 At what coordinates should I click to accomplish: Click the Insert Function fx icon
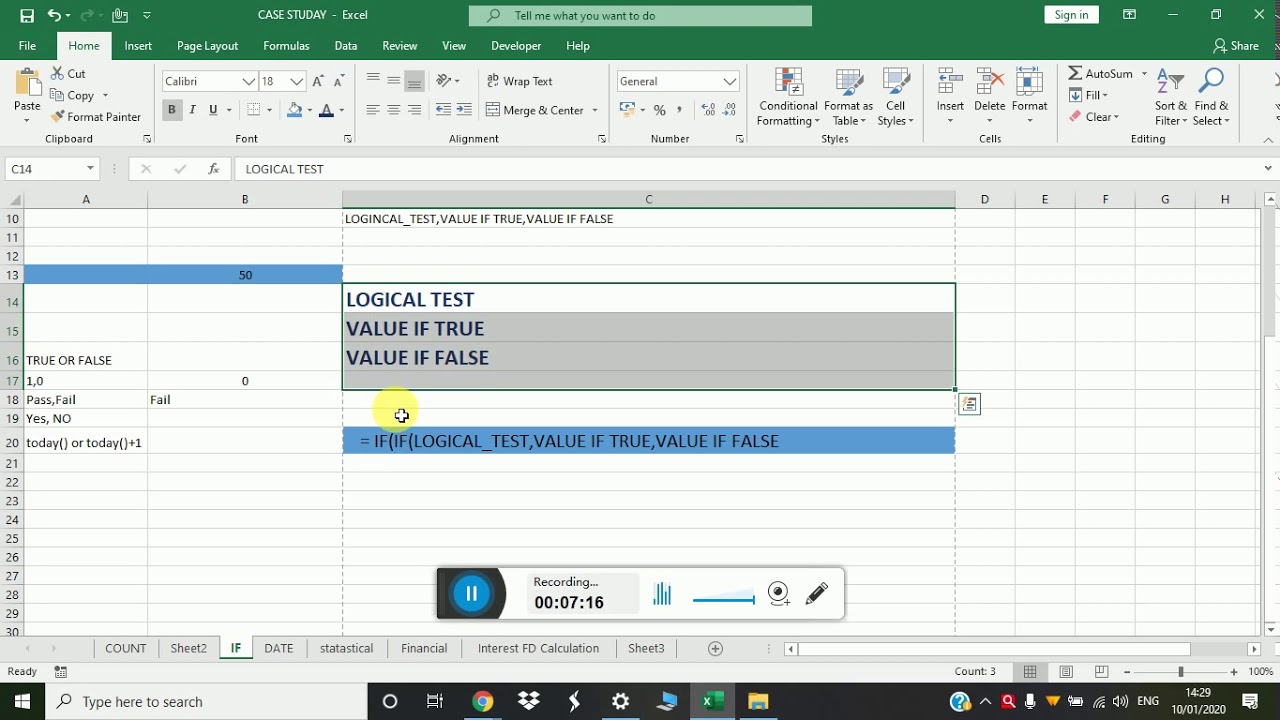point(213,169)
